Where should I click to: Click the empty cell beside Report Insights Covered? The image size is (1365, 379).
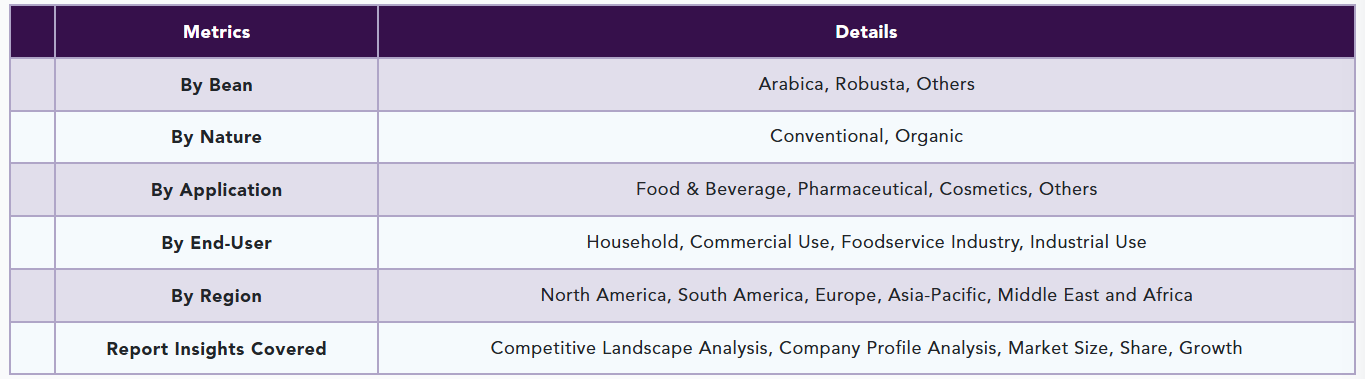(x=32, y=348)
